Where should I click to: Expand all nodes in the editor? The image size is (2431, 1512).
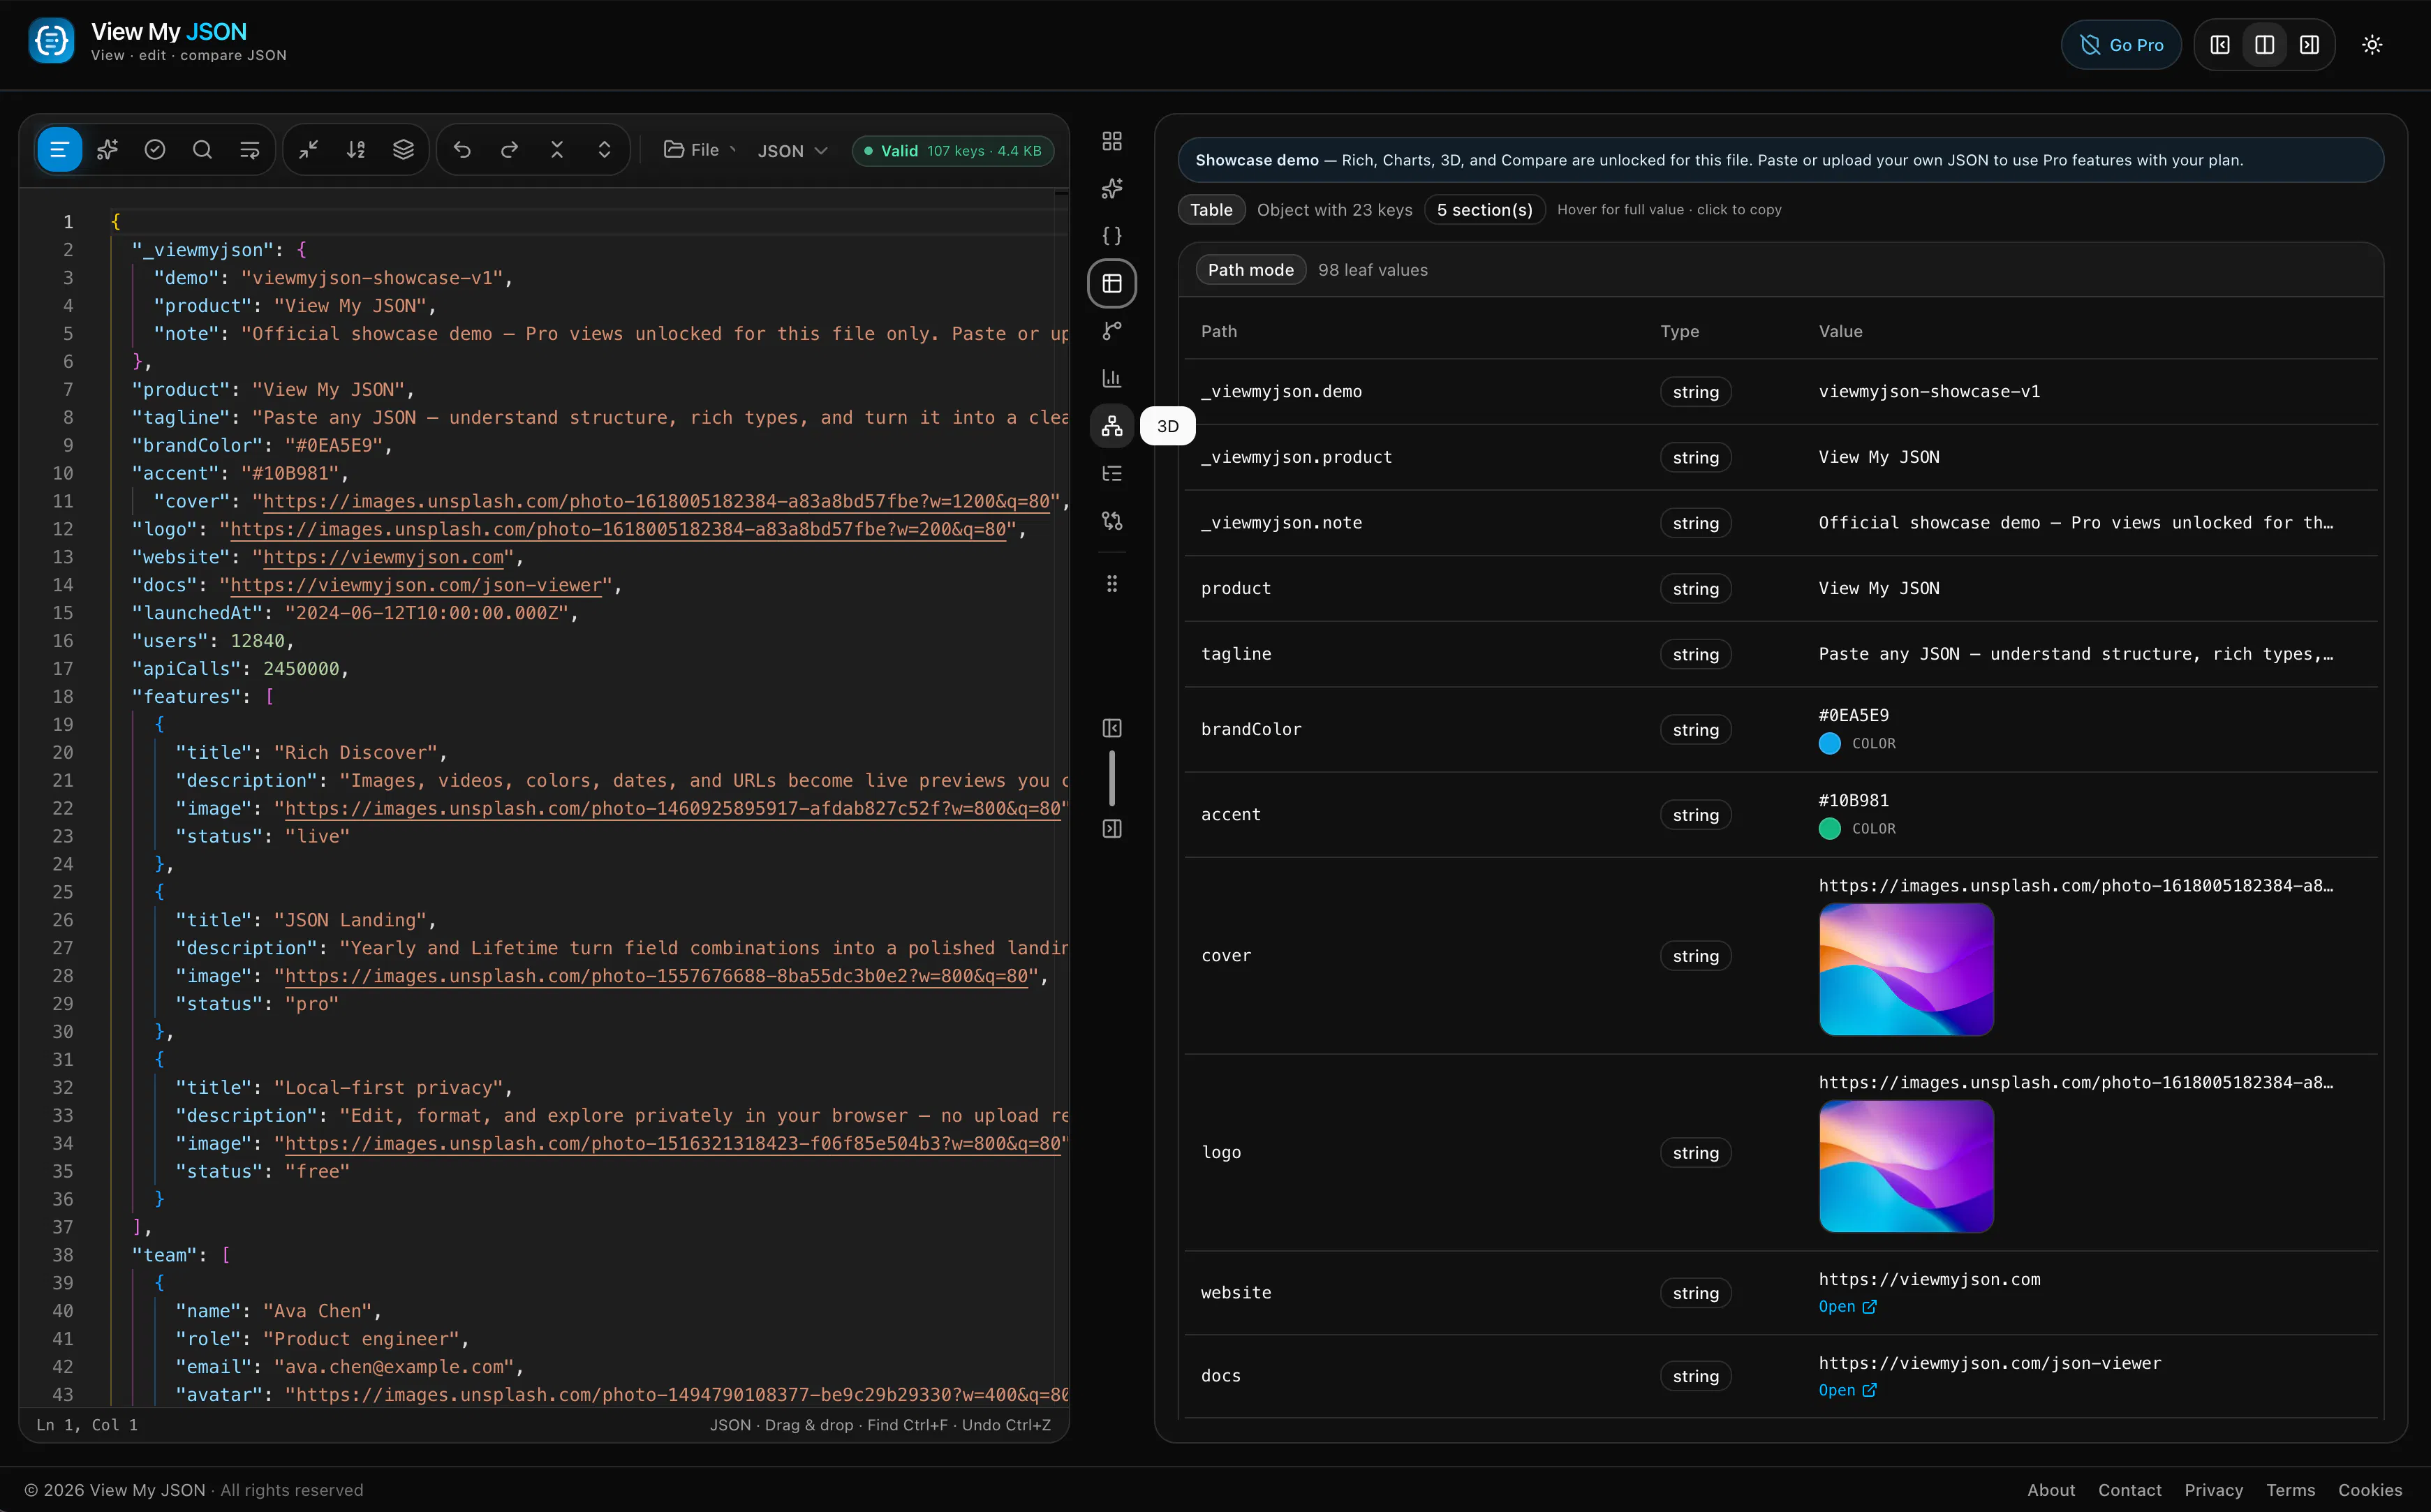coord(605,150)
